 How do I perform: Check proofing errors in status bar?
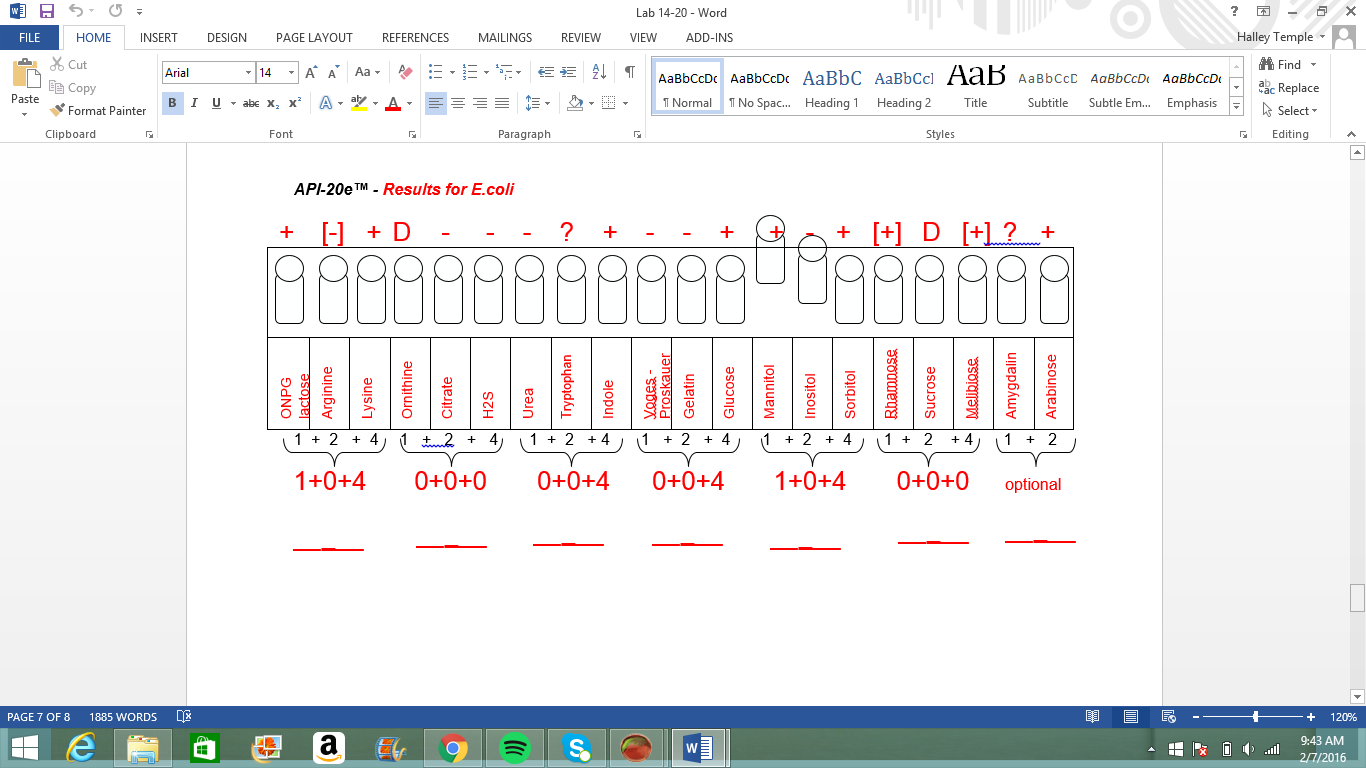point(184,717)
